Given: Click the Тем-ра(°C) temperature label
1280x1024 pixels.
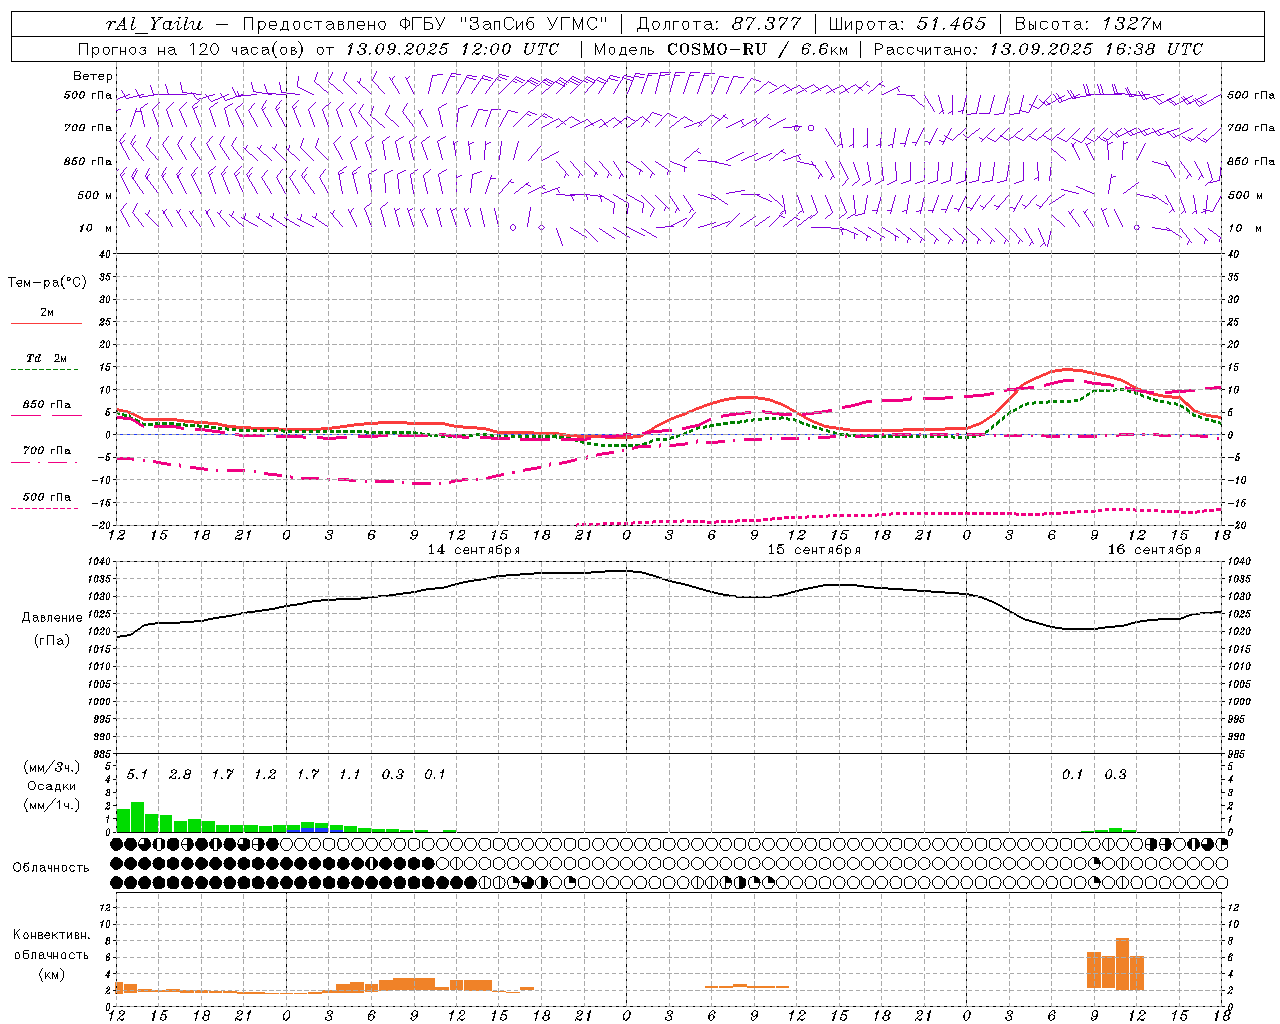Looking at the screenshot, I should (x=47, y=283).
